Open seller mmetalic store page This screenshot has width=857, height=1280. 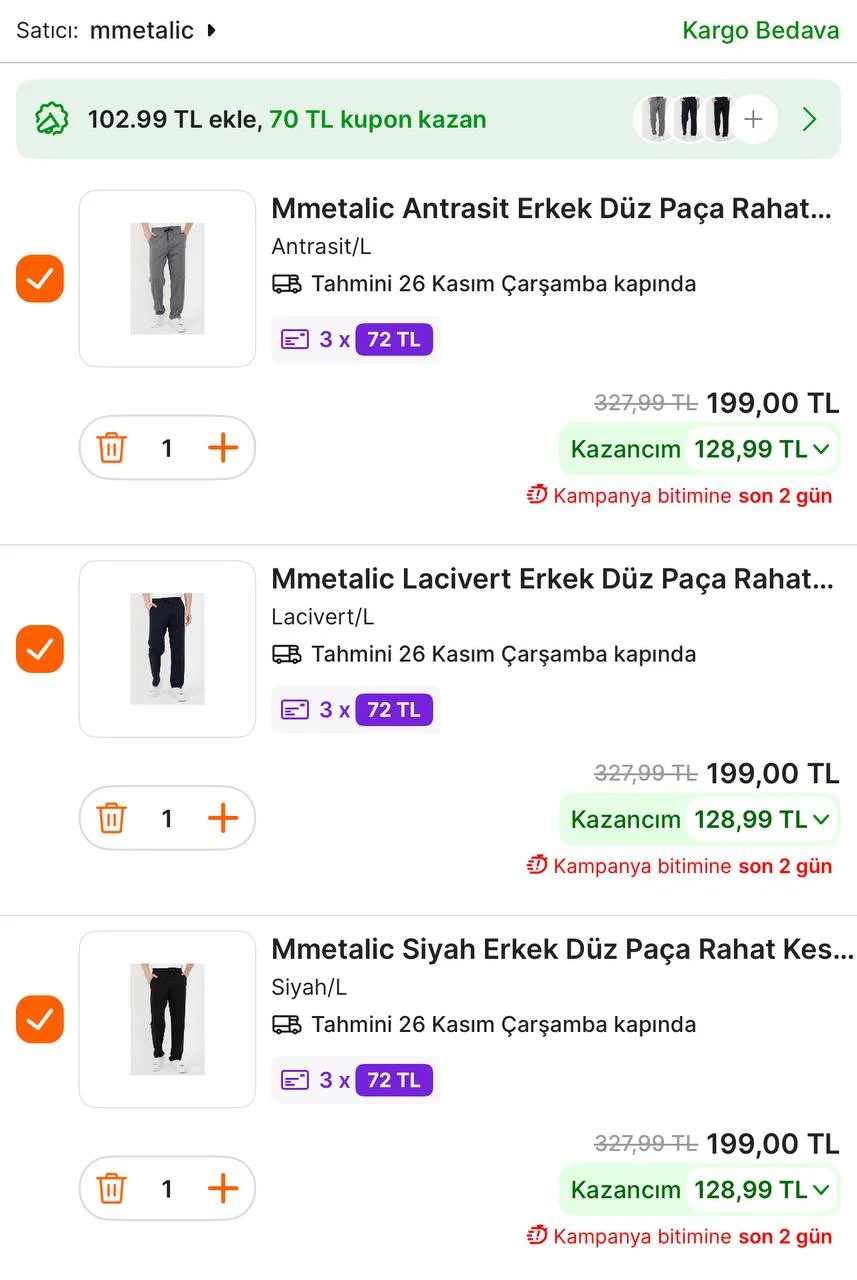coord(152,30)
